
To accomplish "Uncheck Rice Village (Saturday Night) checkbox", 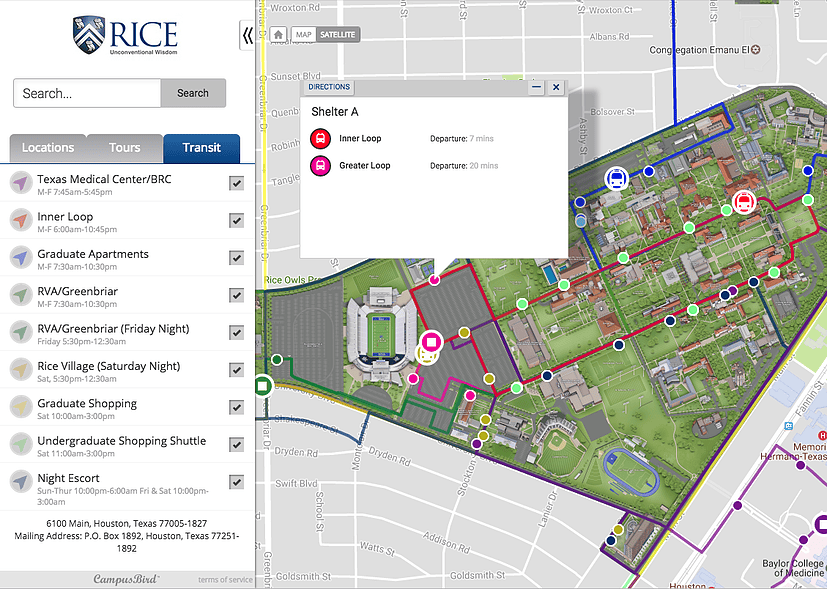I will [236, 370].
